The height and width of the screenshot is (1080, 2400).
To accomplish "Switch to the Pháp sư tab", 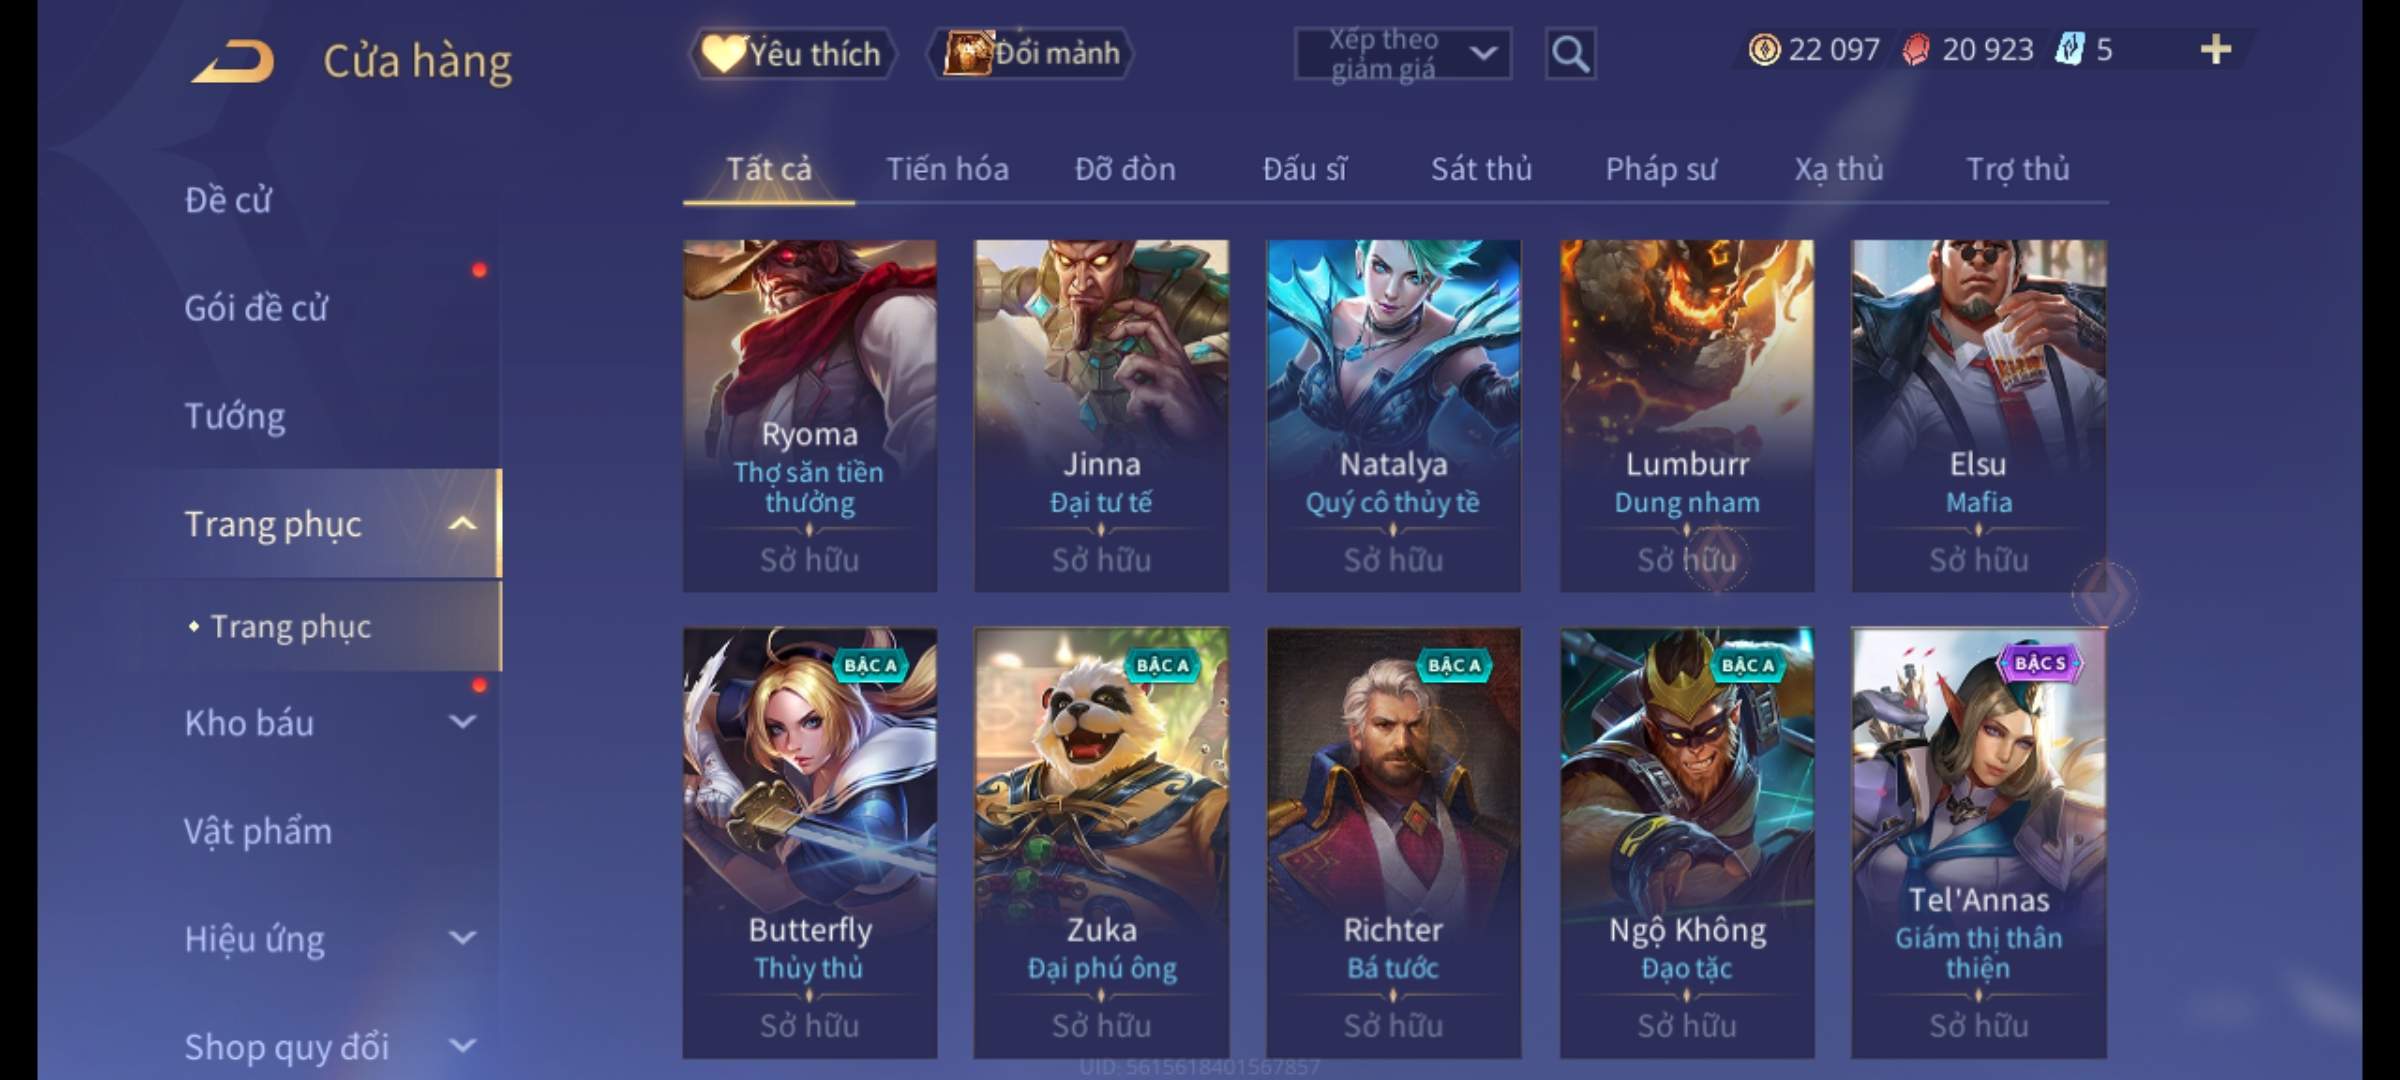I will point(1661,169).
